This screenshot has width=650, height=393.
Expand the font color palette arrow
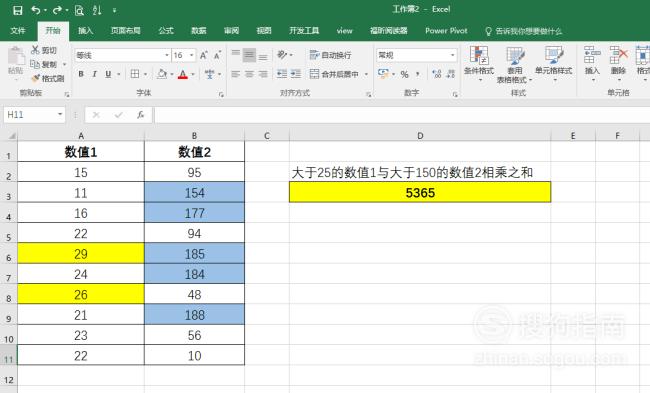pyautogui.click(x=193, y=75)
